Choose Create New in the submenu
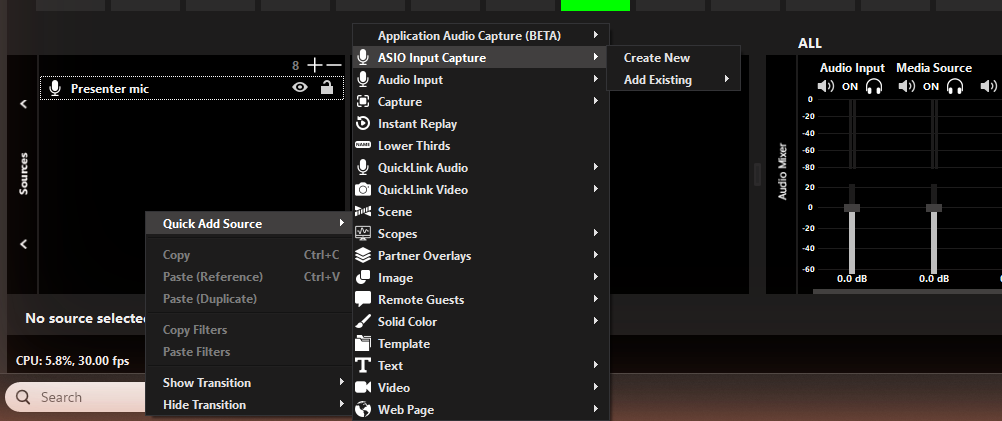 (x=674, y=57)
